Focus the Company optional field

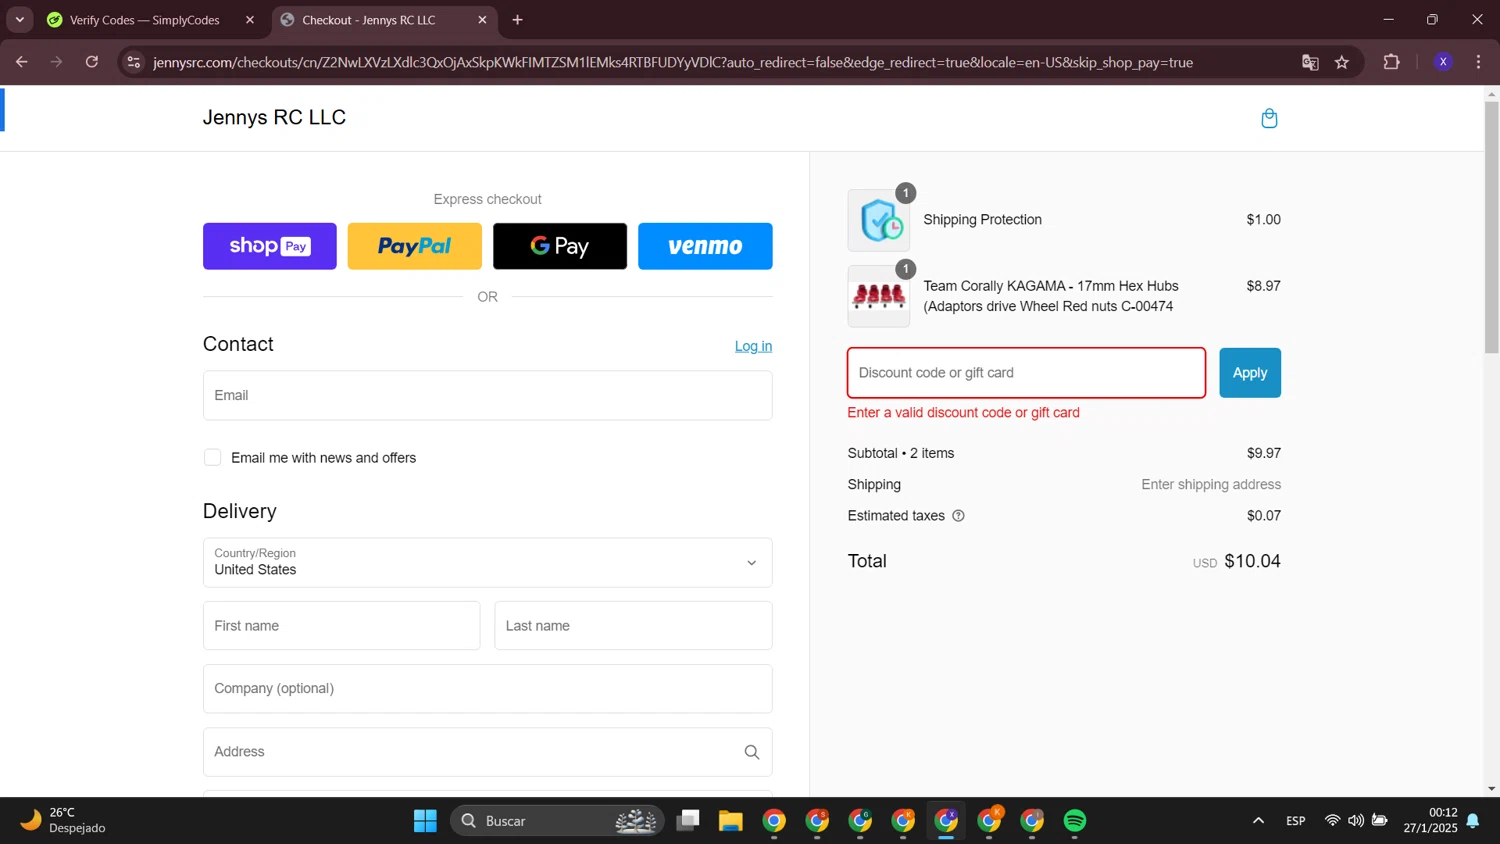pyautogui.click(x=487, y=689)
